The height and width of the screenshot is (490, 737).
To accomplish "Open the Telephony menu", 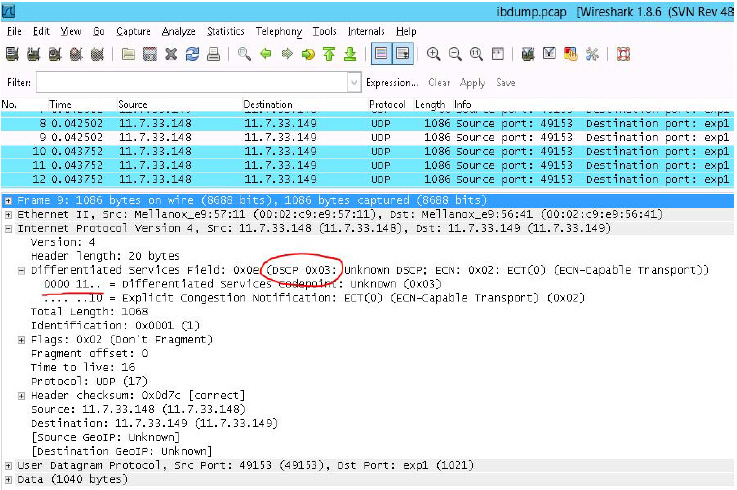I will click(x=278, y=31).
